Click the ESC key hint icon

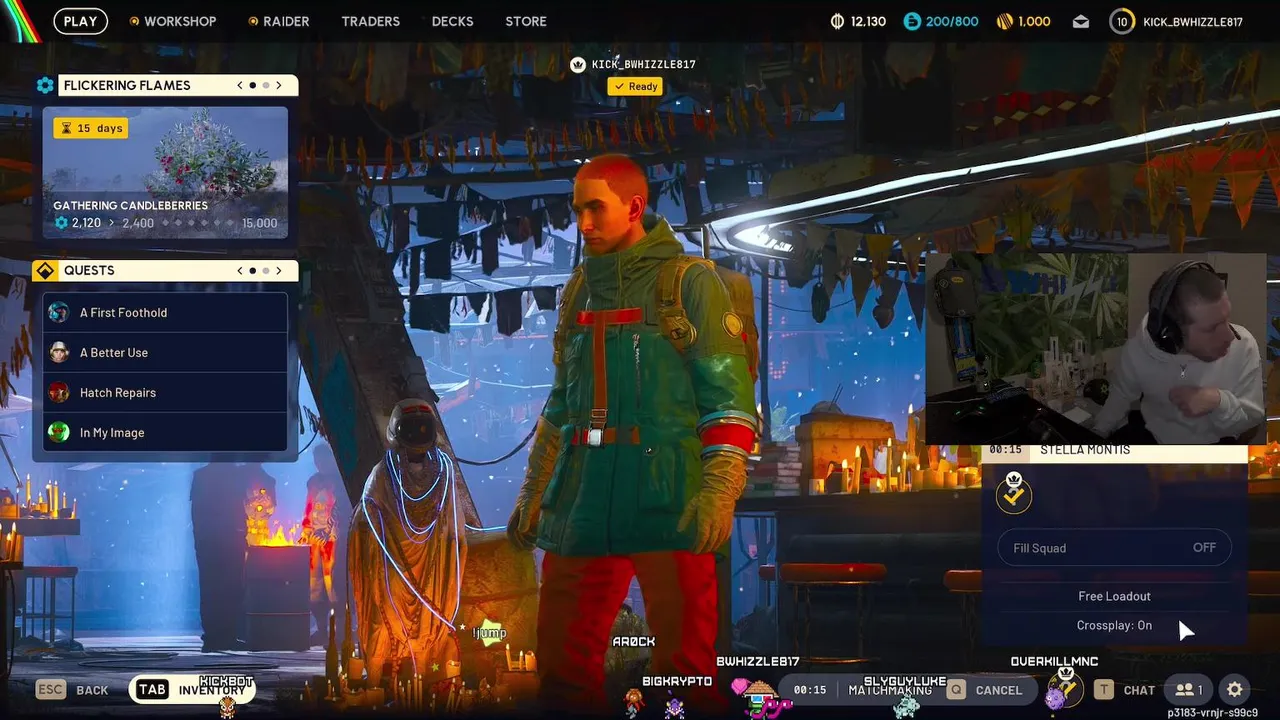(x=50, y=690)
